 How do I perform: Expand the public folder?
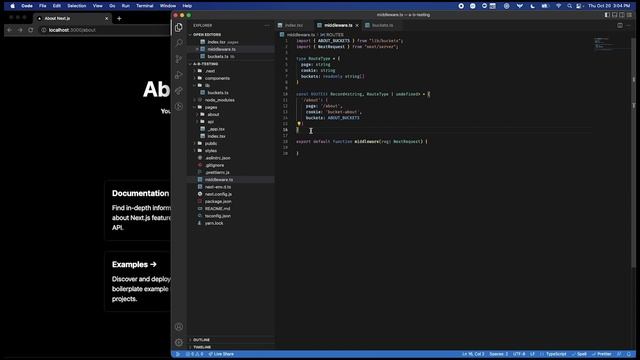pos(231,144)
